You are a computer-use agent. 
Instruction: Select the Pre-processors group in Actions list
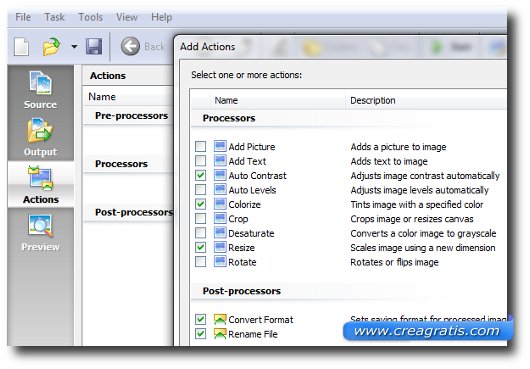pos(131,116)
